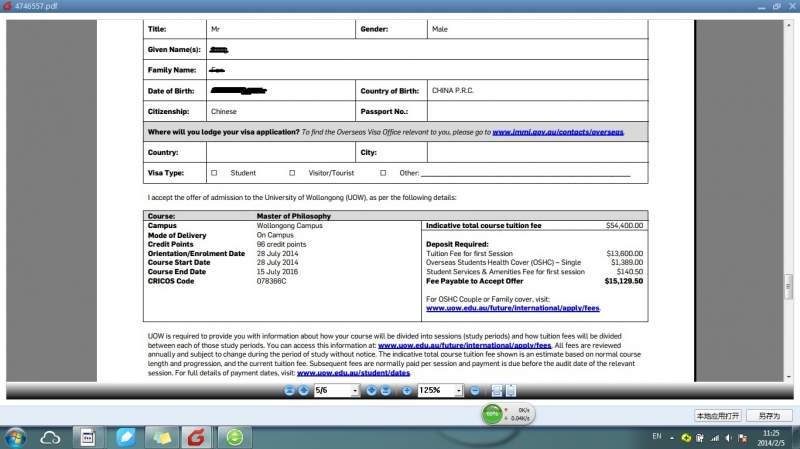This screenshot has height=449, width=800.
Task: Click the EN language indicator
Action: pos(657,437)
